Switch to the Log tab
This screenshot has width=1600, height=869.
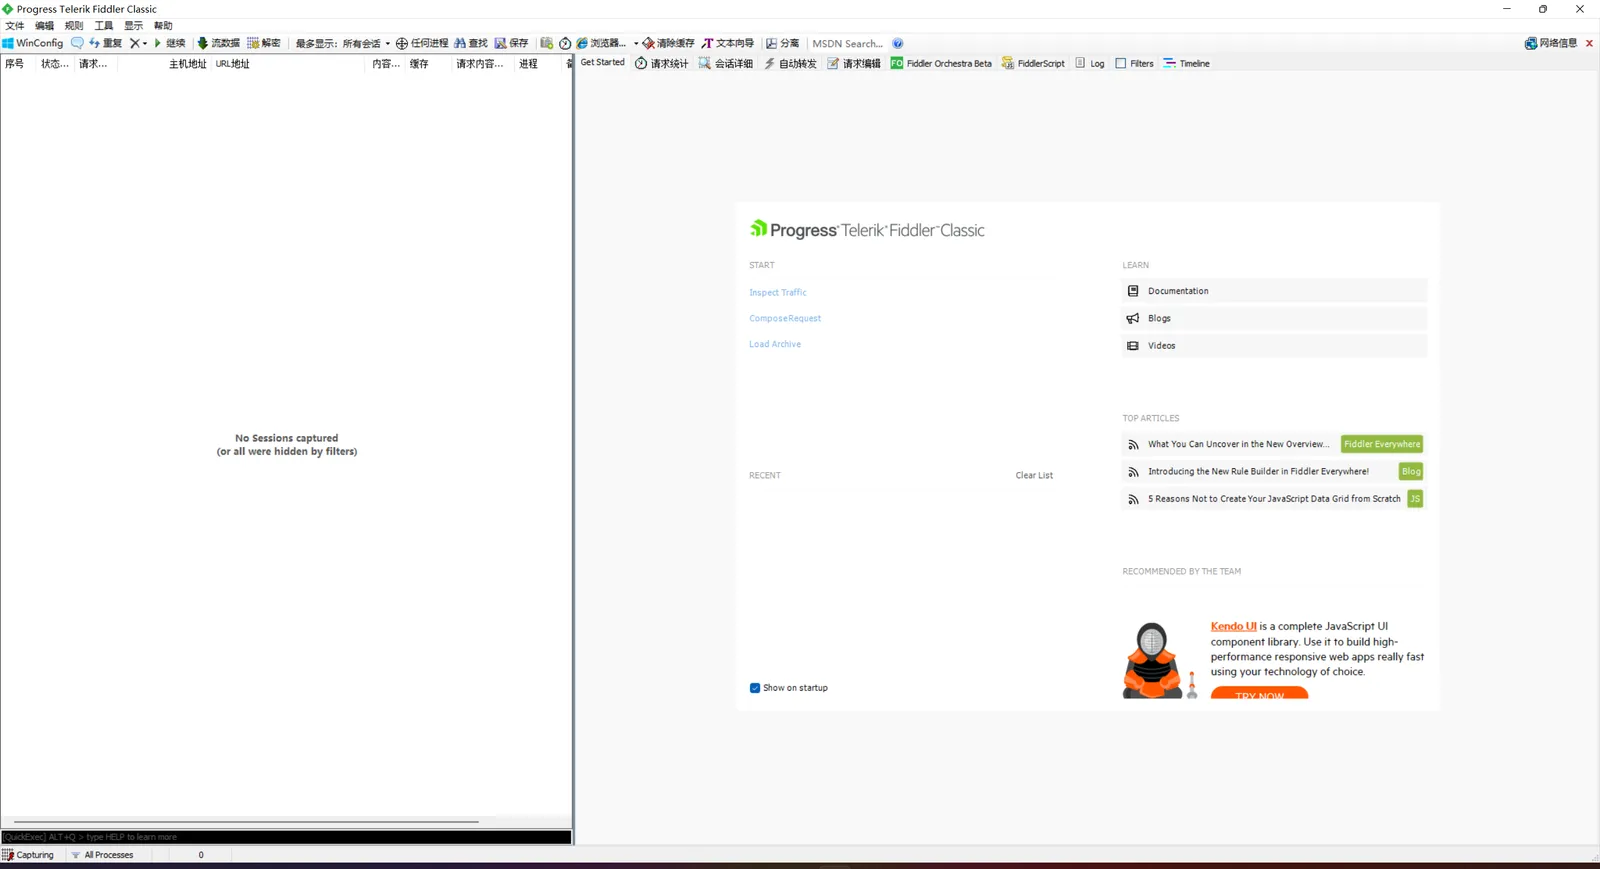1090,63
